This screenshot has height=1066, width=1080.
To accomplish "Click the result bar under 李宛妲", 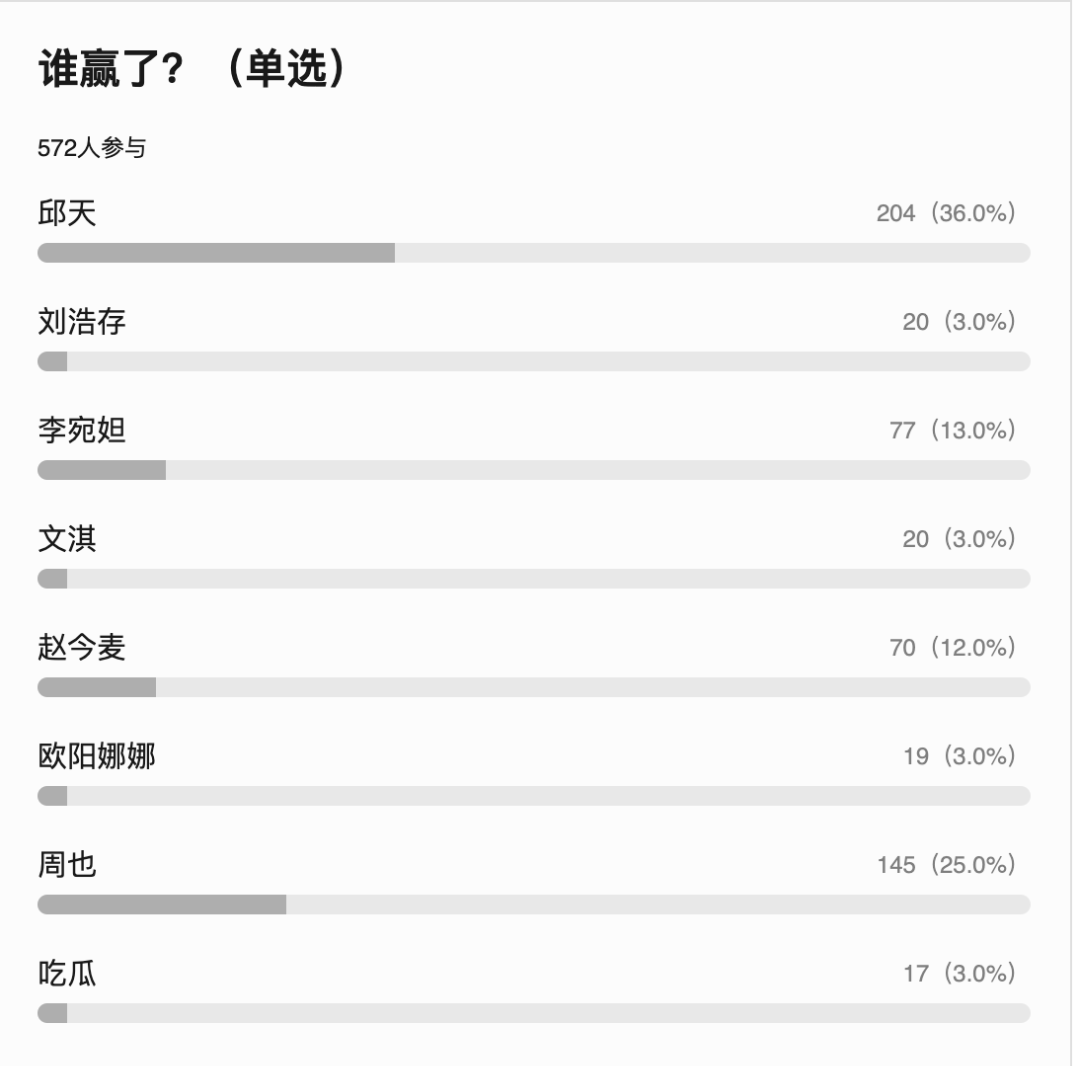I will pos(102,470).
